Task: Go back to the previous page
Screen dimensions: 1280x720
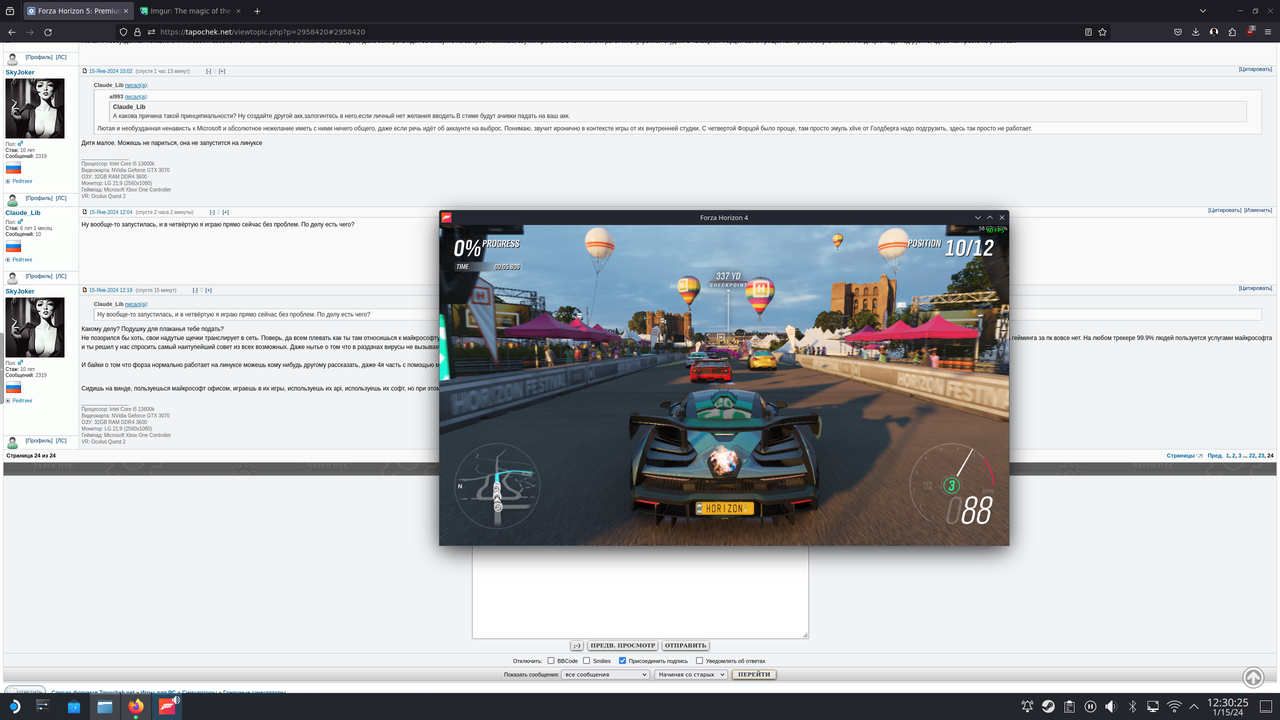Action: click(11, 32)
